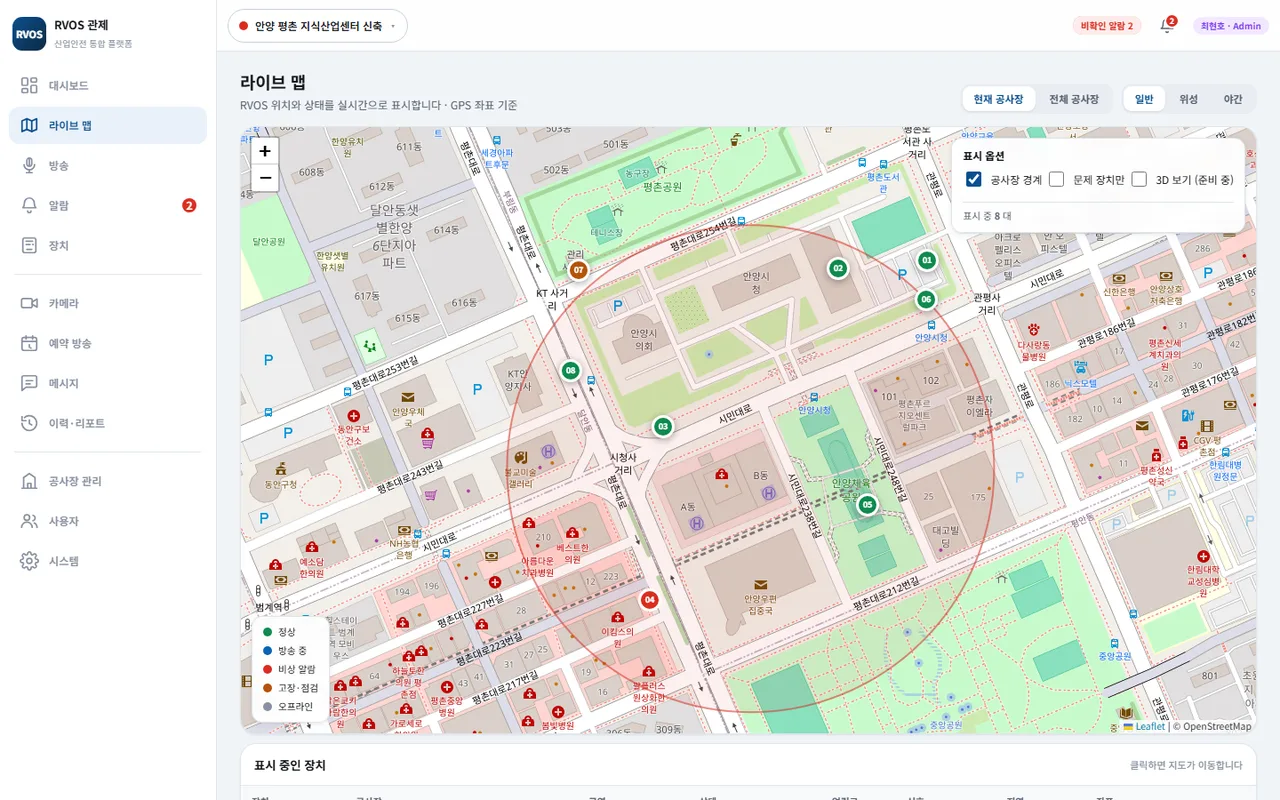
Task: Open the 대시보드 dashboard icon in sidebar
Action: click(x=29, y=85)
